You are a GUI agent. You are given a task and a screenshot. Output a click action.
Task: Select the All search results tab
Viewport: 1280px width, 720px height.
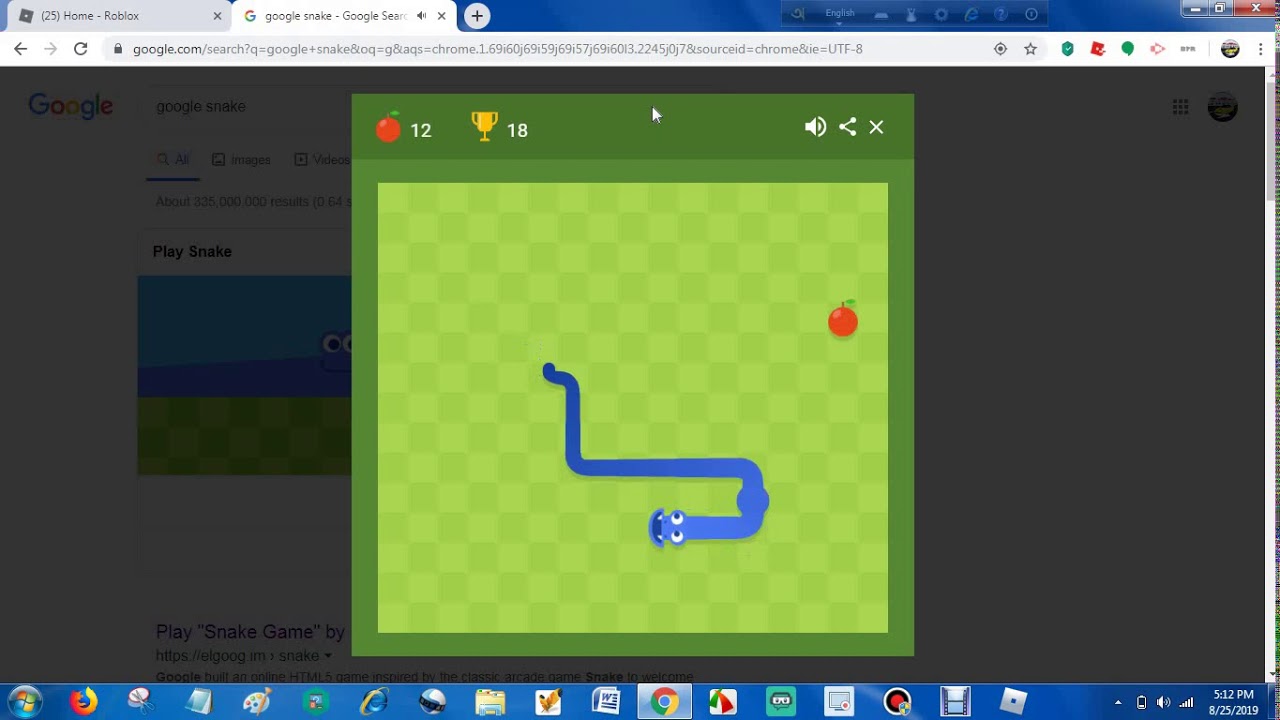(173, 159)
